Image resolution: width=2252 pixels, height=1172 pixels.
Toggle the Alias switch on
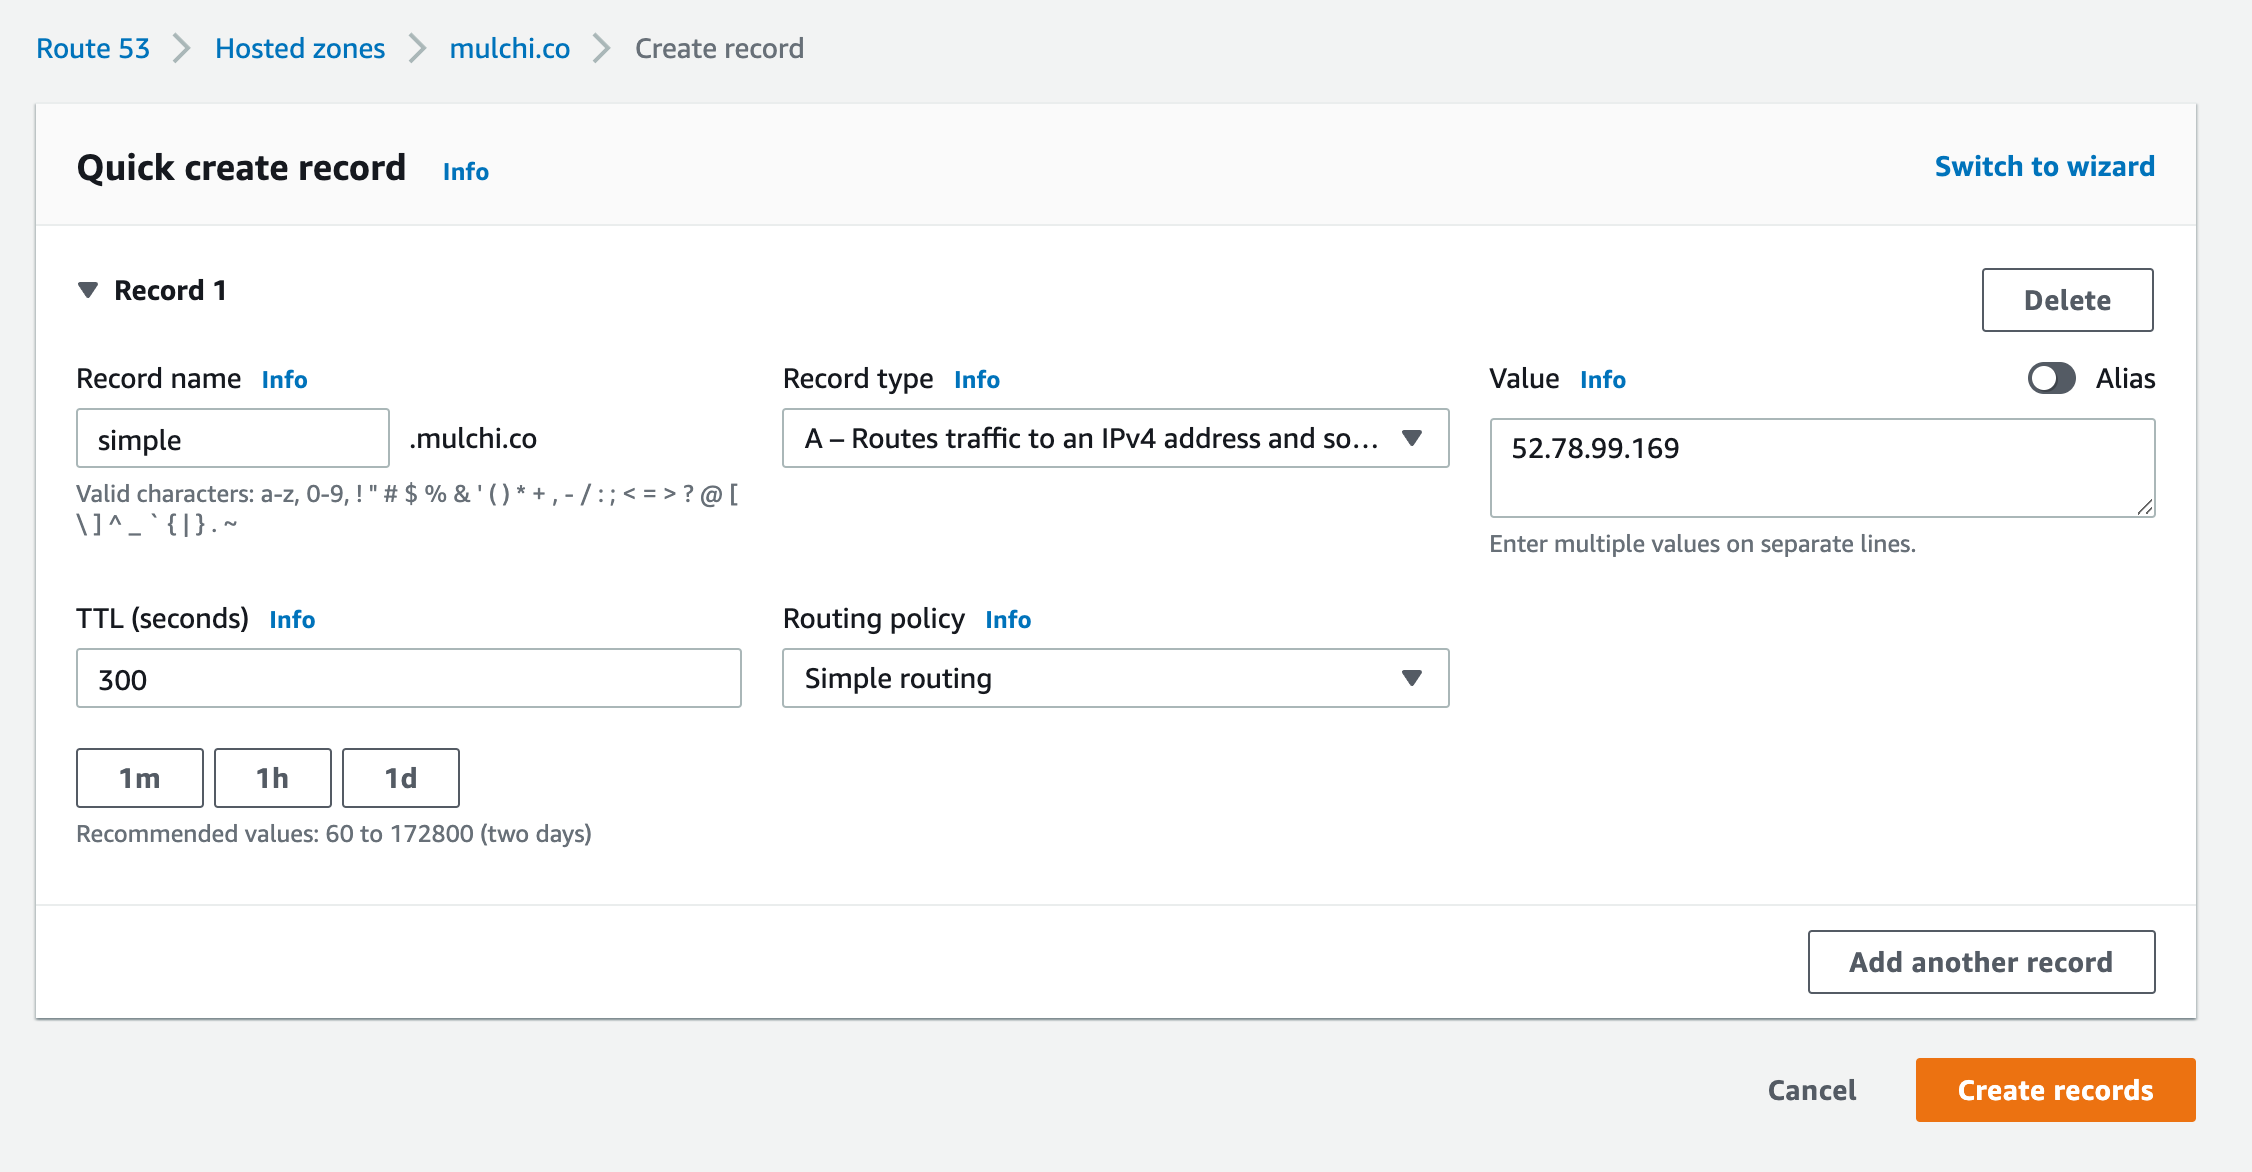2051,378
